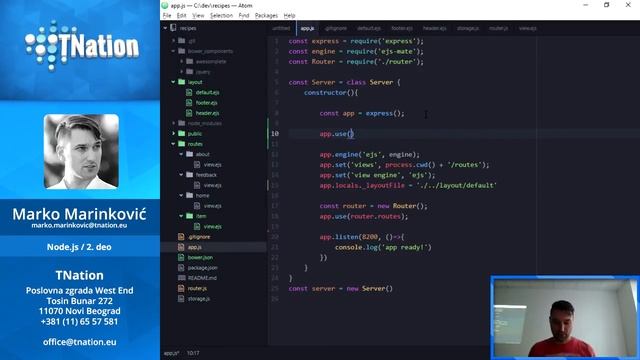Expand the jquery folder arrow
This screenshot has height=360, width=640.
tap(182, 71)
